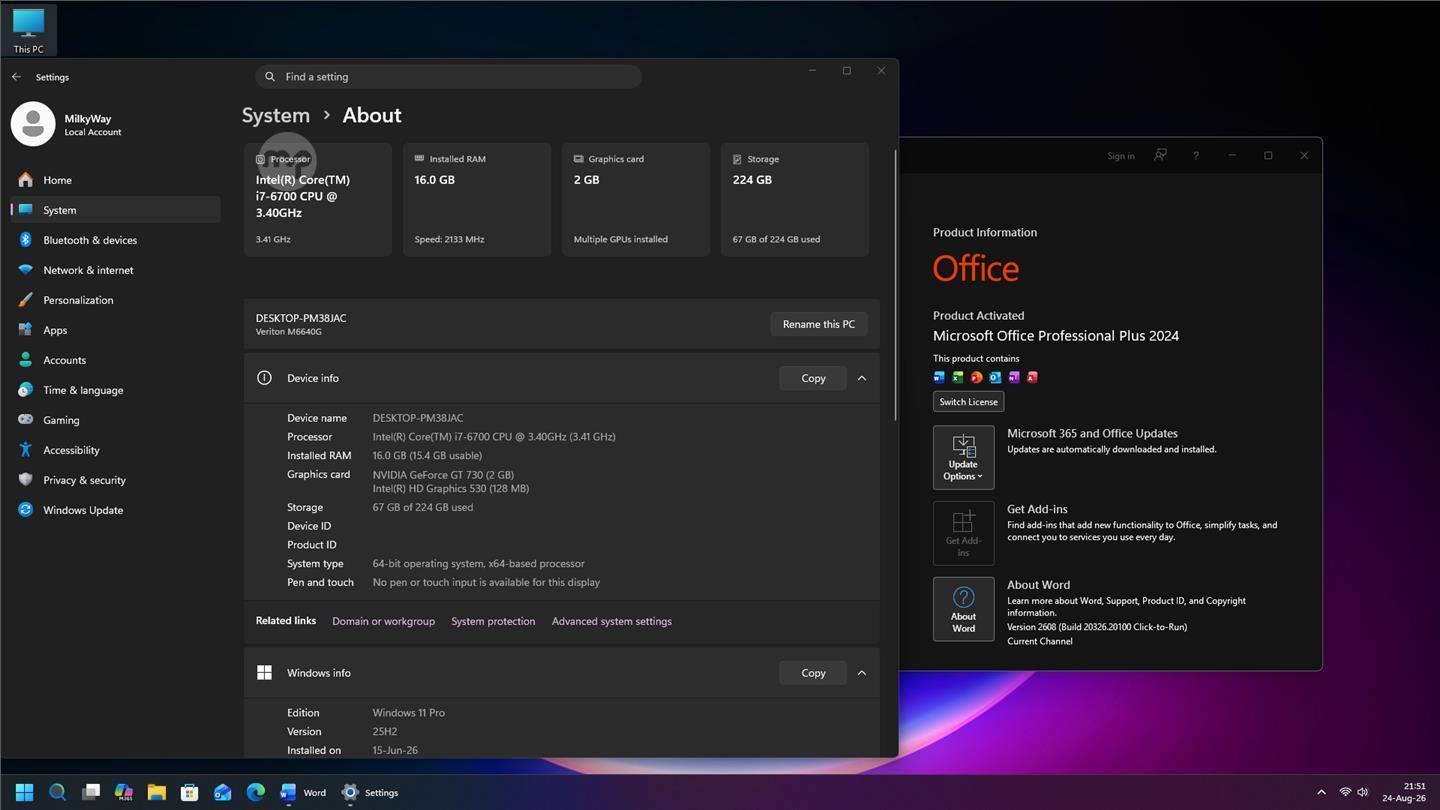Copy the Device info details
This screenshot has width=1440, height=810.
(x=813, y=378)
